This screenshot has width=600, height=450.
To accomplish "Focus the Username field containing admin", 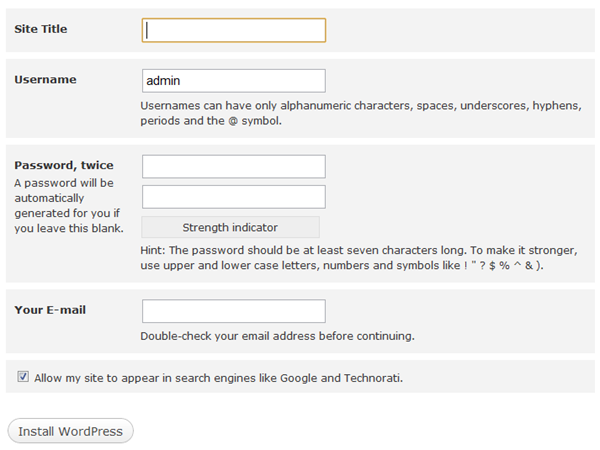I will point(233,80).
